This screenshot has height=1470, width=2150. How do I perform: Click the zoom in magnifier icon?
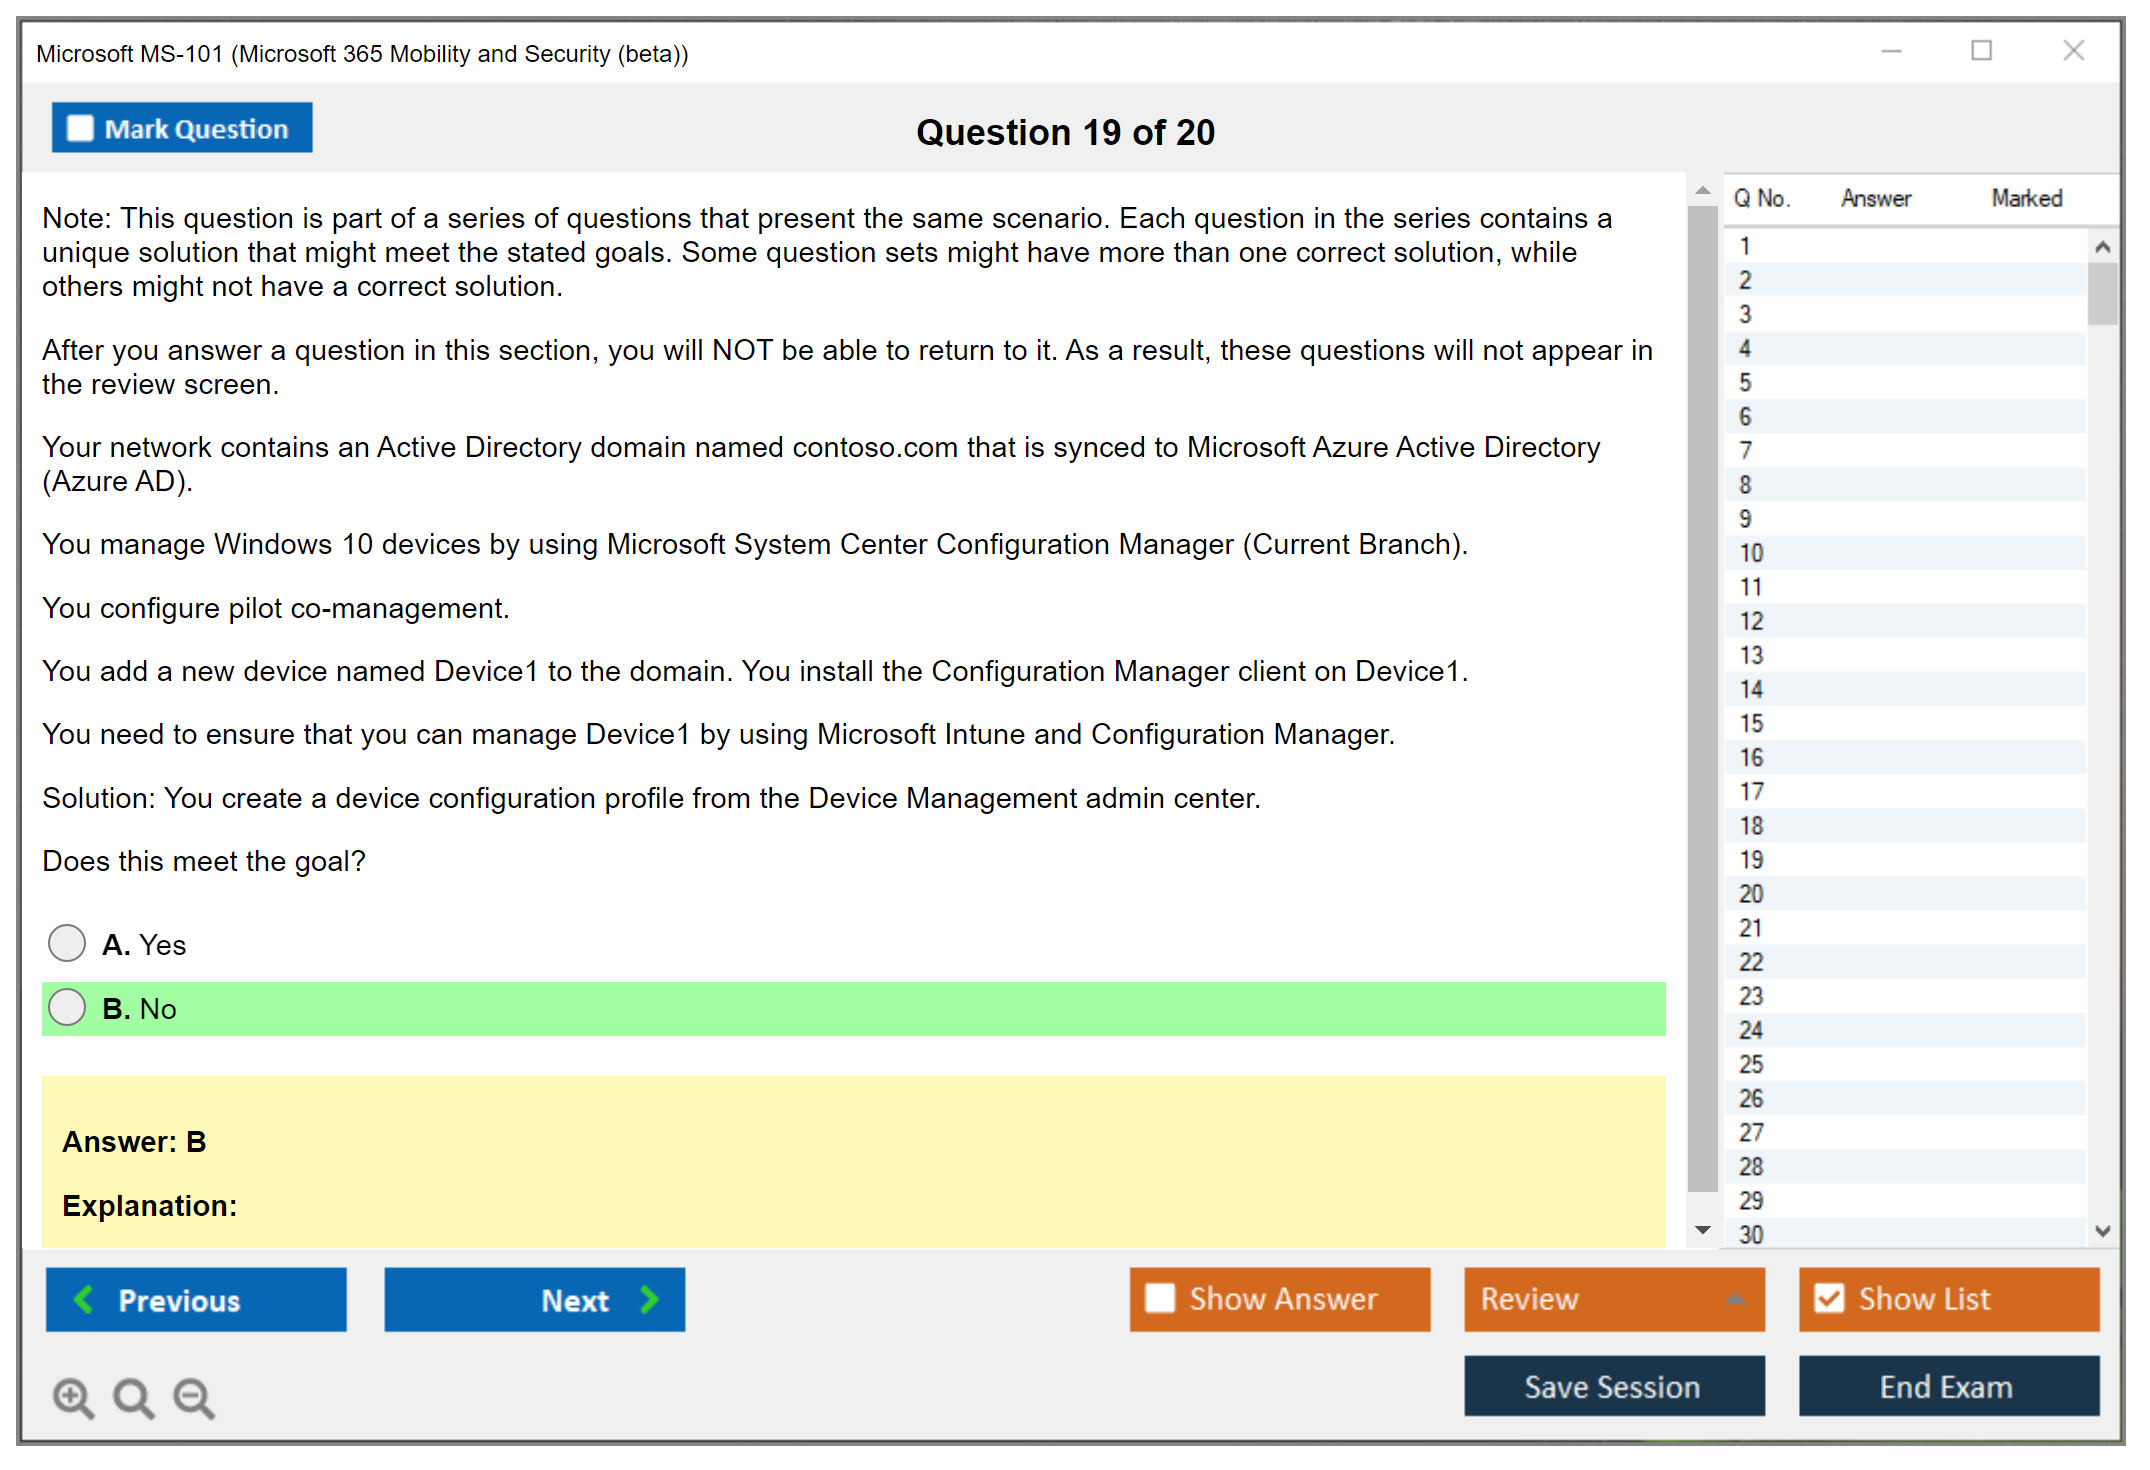tap(73, 1397)
